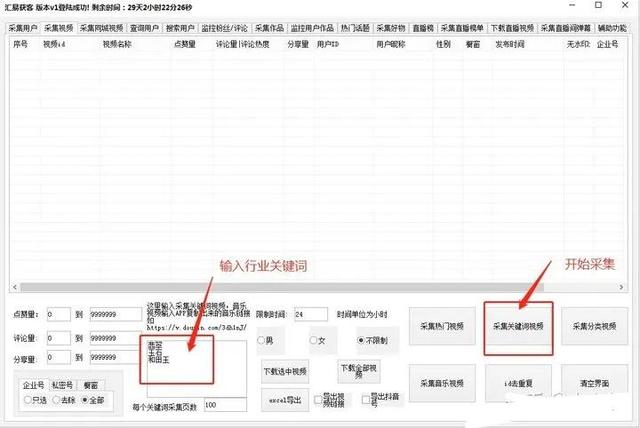Select the 采集视频 tab
This screenshot has height=428, width=640.
click(58, 28)
